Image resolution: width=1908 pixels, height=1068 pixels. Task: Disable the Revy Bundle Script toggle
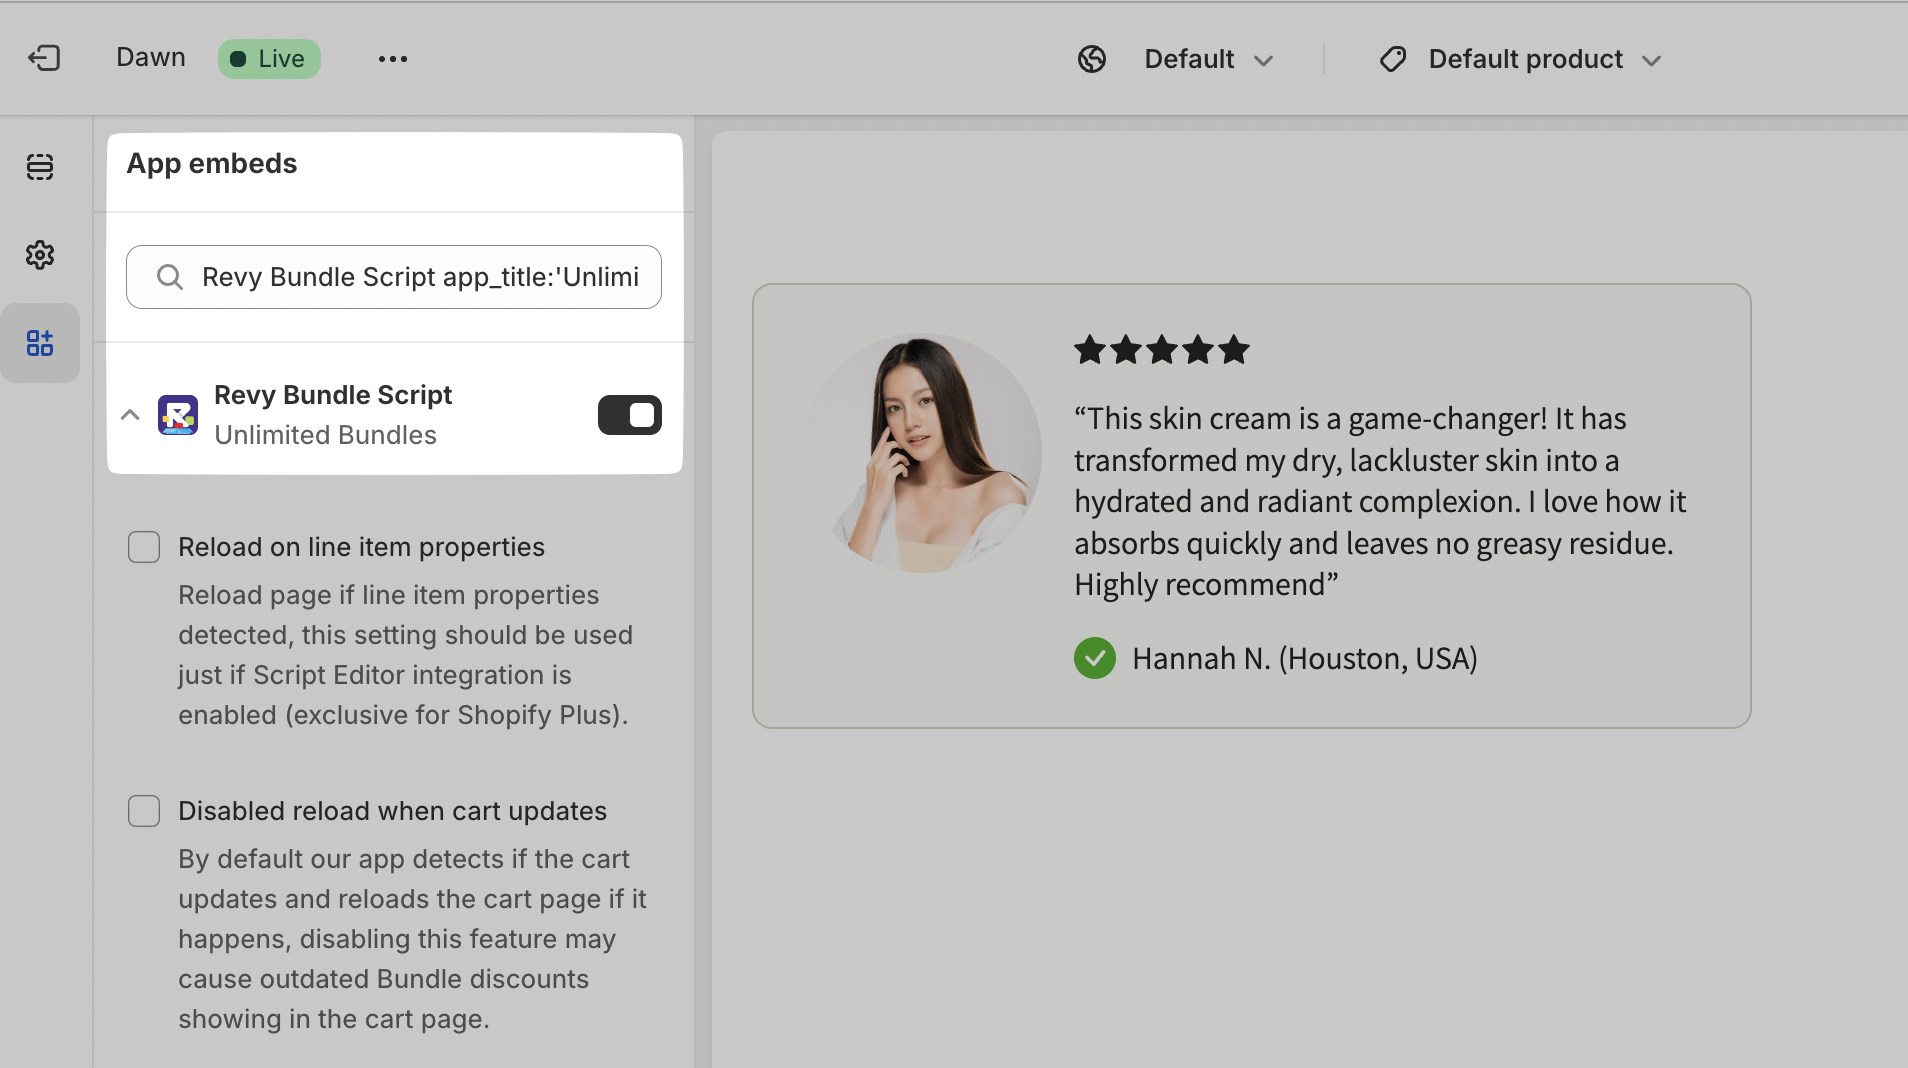629,415
